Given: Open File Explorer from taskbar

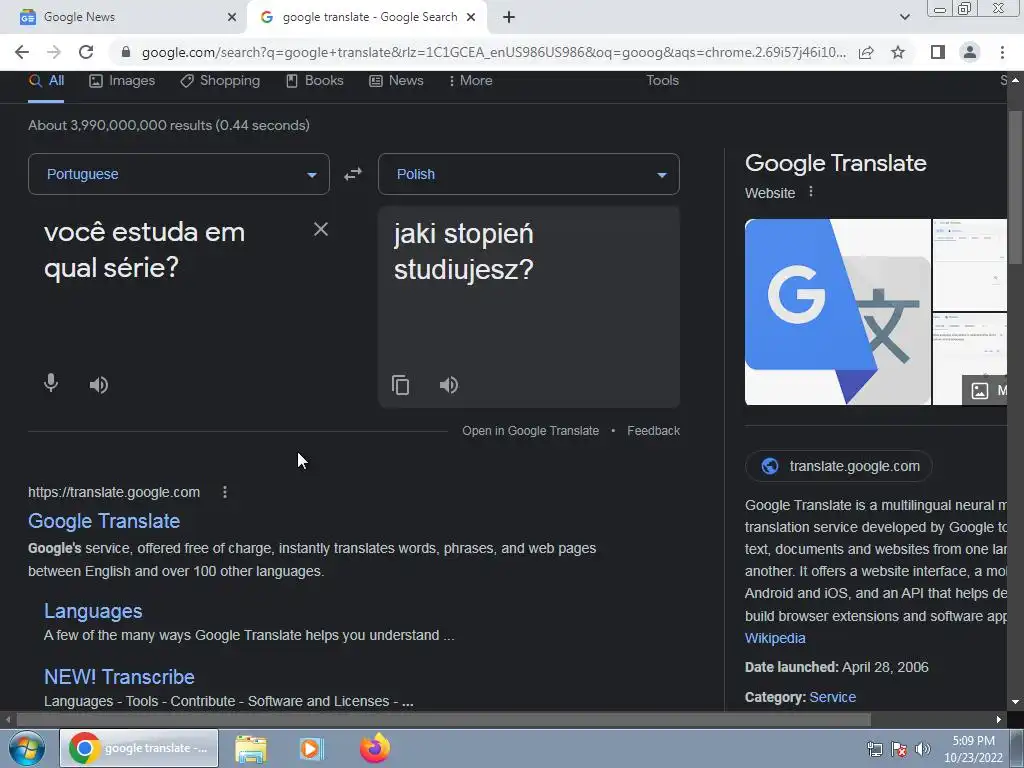Looking at the screenshot, I should (251, 748).
